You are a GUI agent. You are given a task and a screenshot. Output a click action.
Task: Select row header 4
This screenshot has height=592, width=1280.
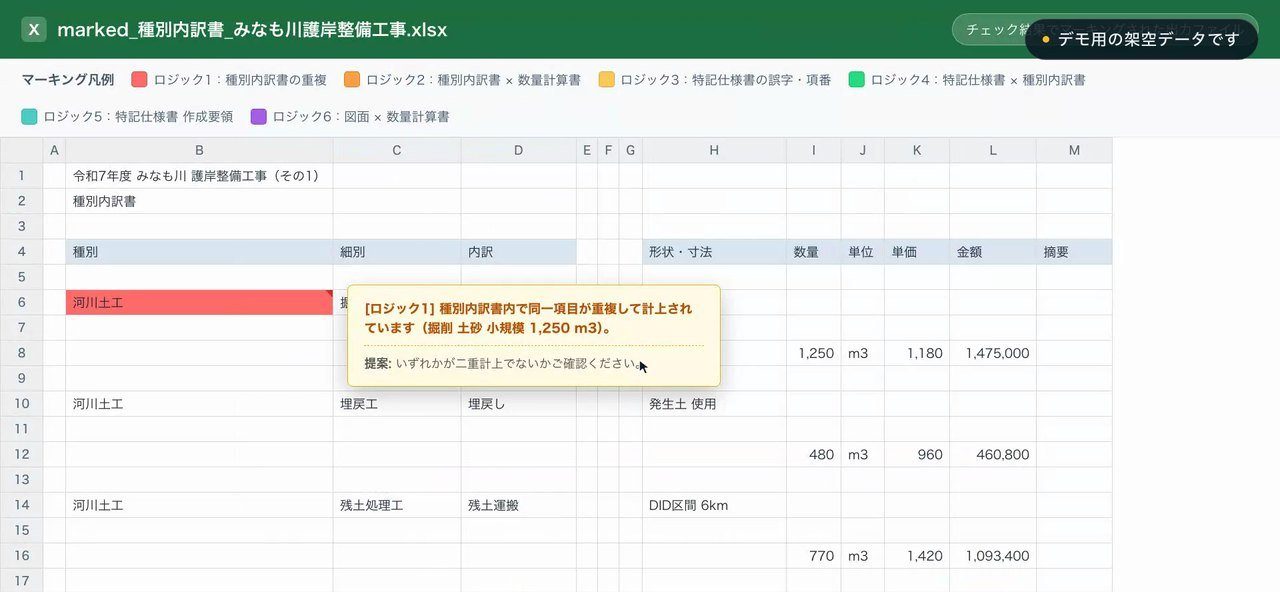point(21,252)
